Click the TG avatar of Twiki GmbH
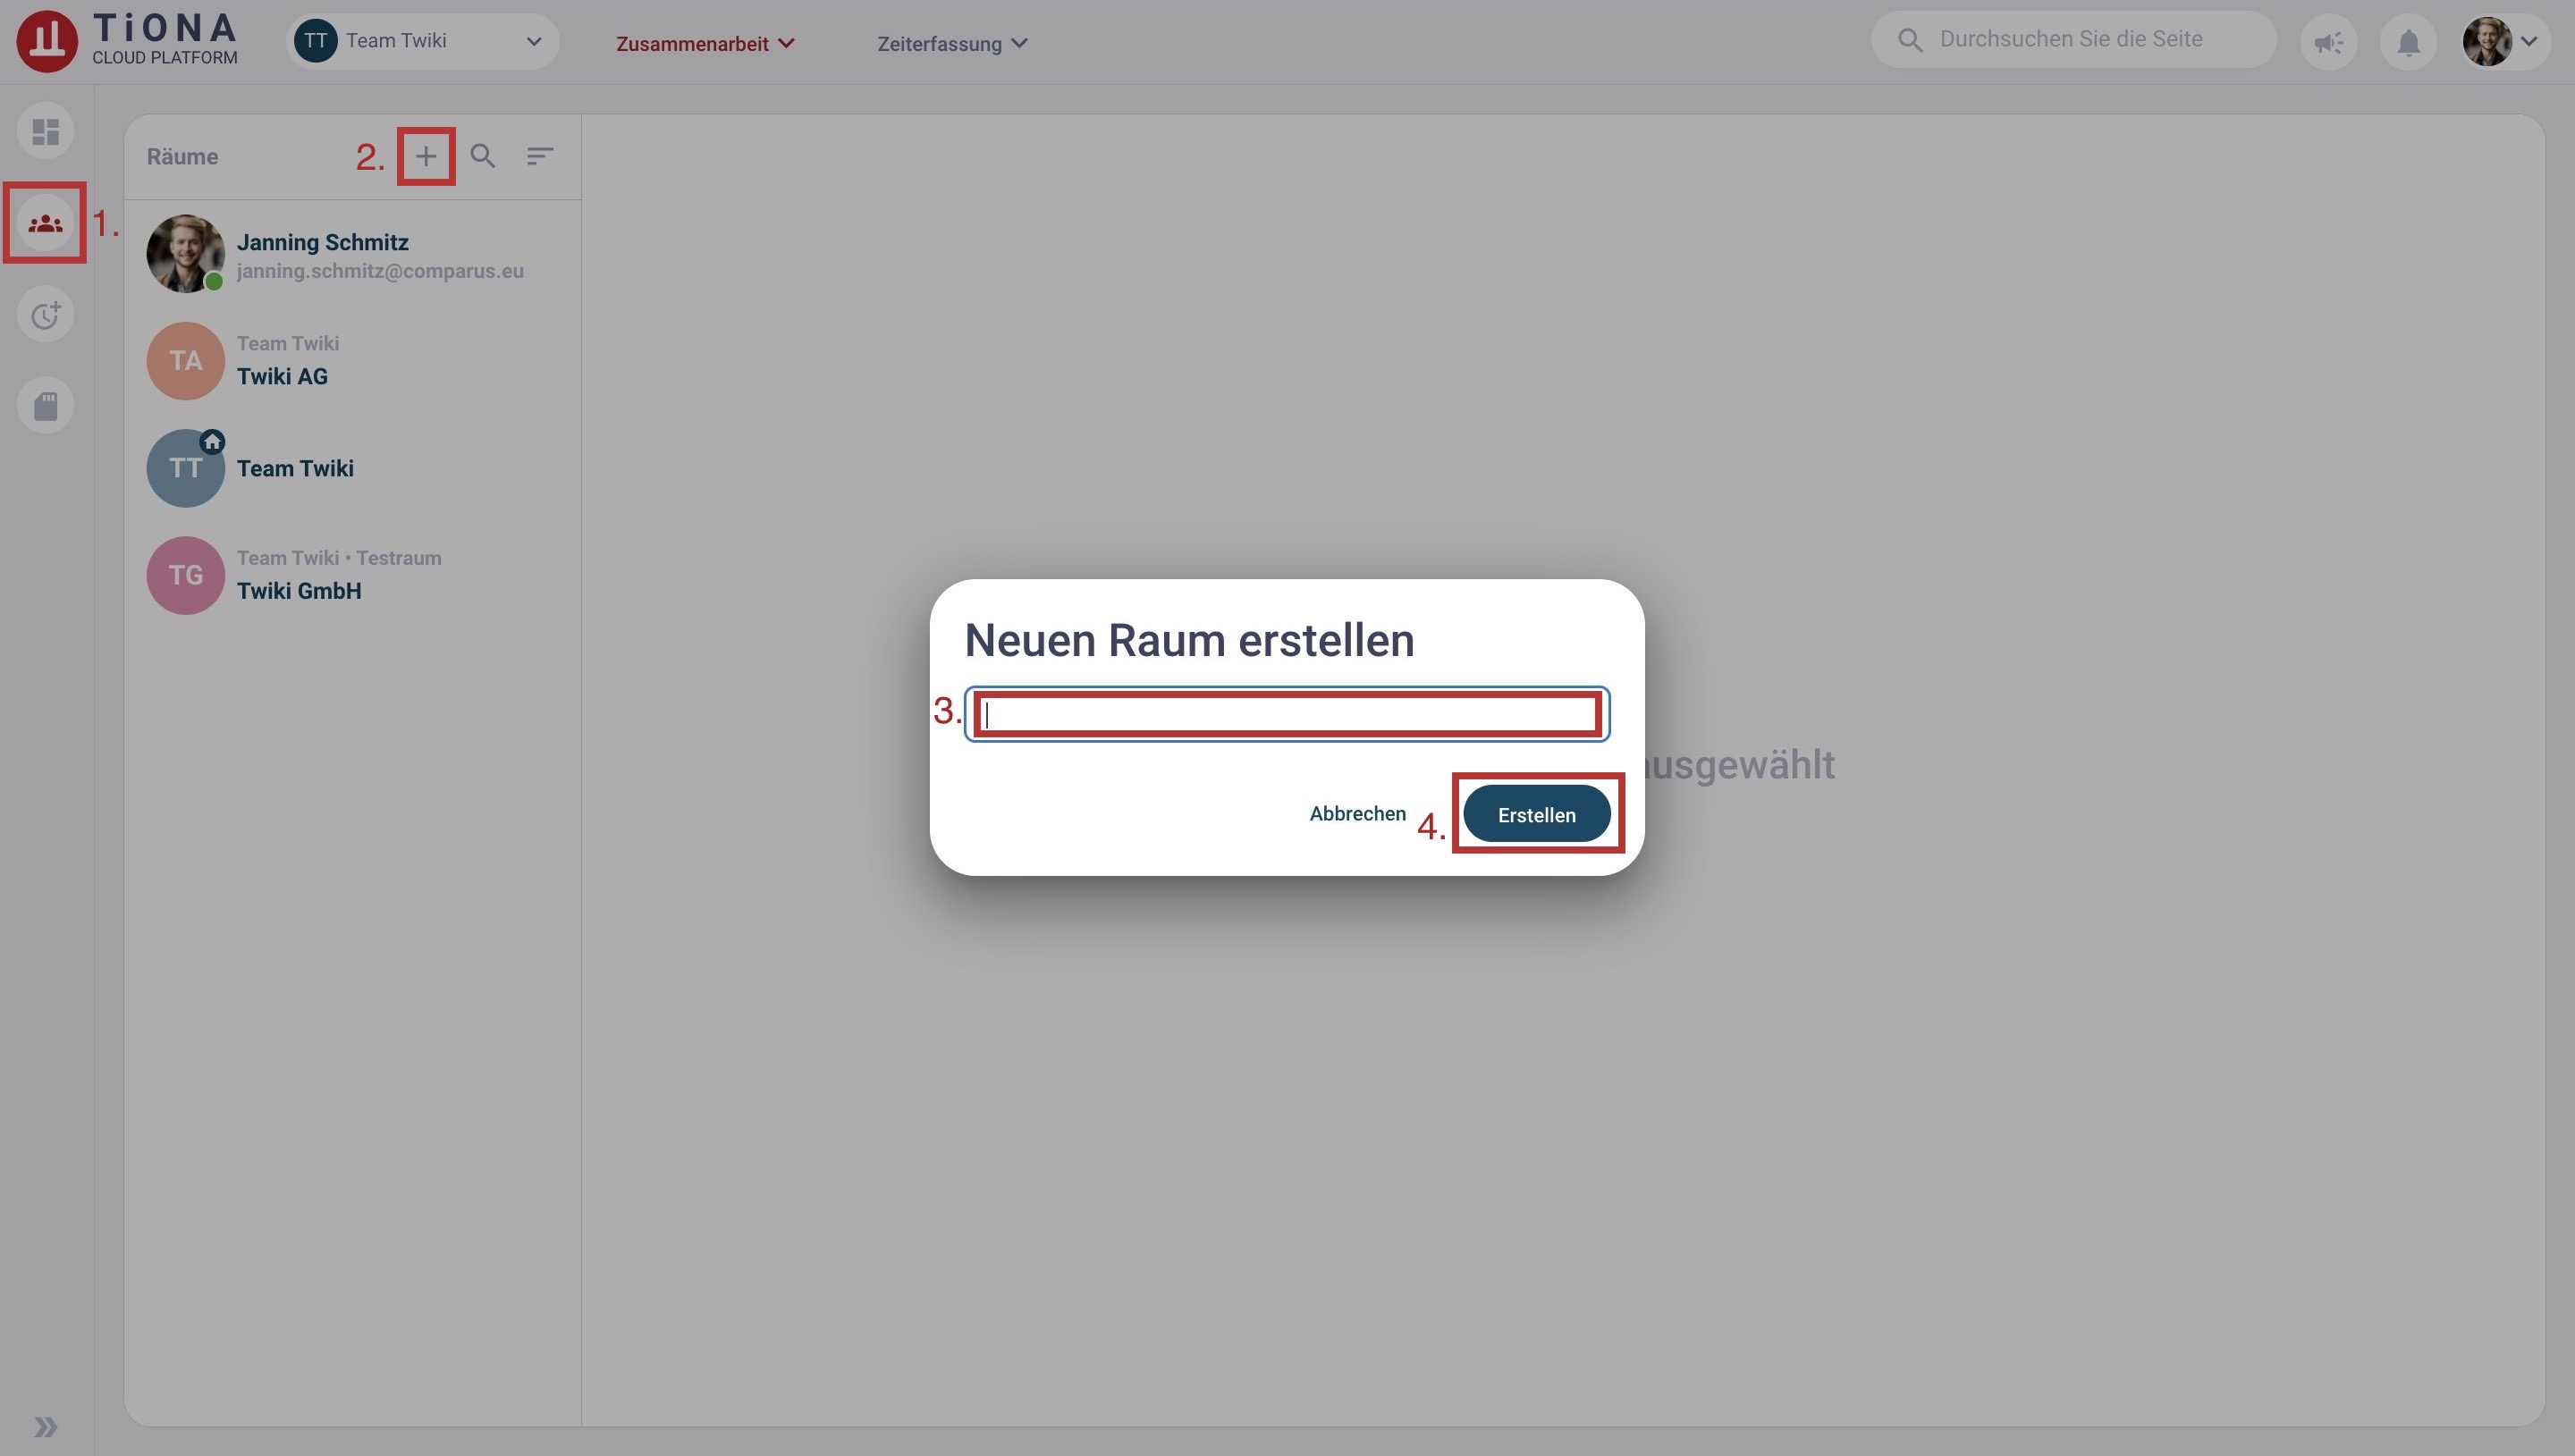The image size is (2575, 1456). click(185, 575)
